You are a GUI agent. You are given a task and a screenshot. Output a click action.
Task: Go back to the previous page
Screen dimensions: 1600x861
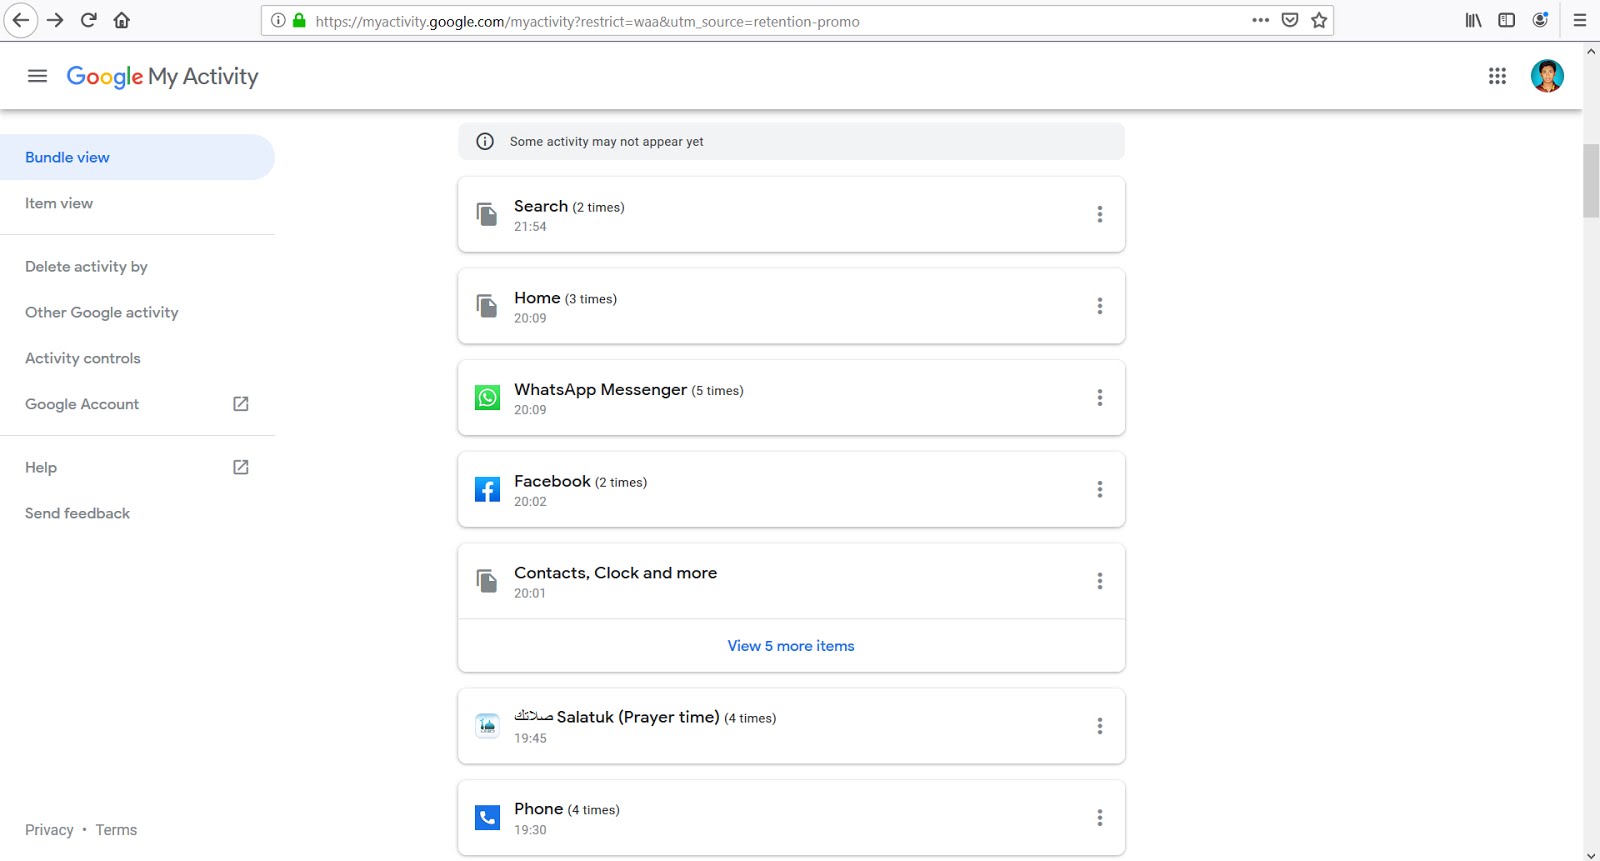[21, 20]
